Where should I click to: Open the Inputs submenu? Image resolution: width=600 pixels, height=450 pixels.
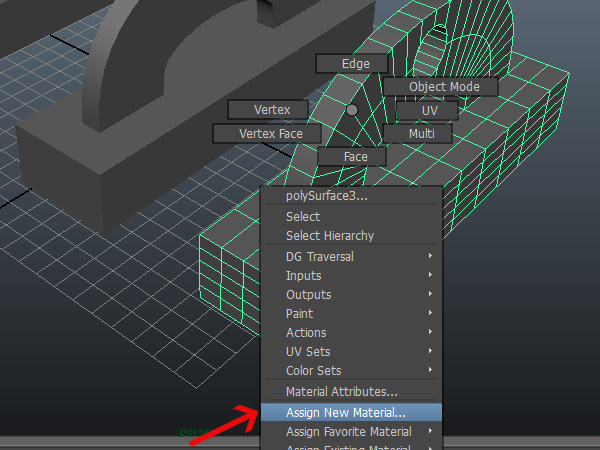click(x=351, y=276)
